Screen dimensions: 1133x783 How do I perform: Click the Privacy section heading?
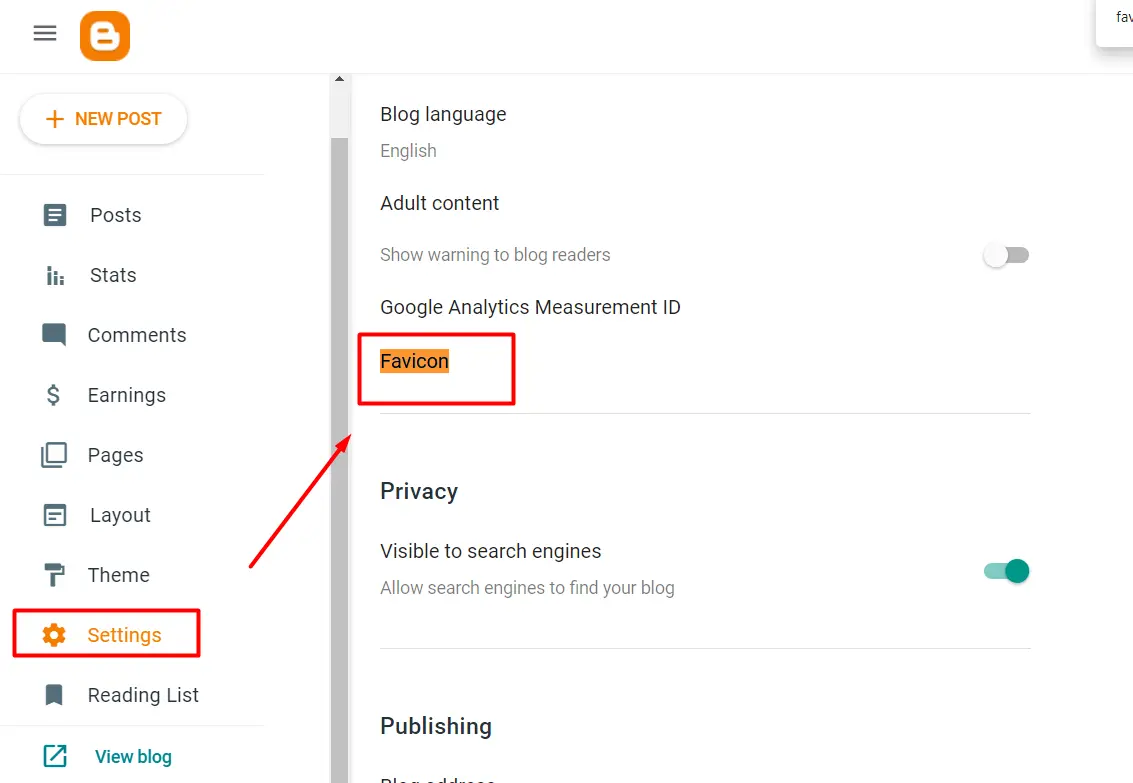tap(419, 491)
